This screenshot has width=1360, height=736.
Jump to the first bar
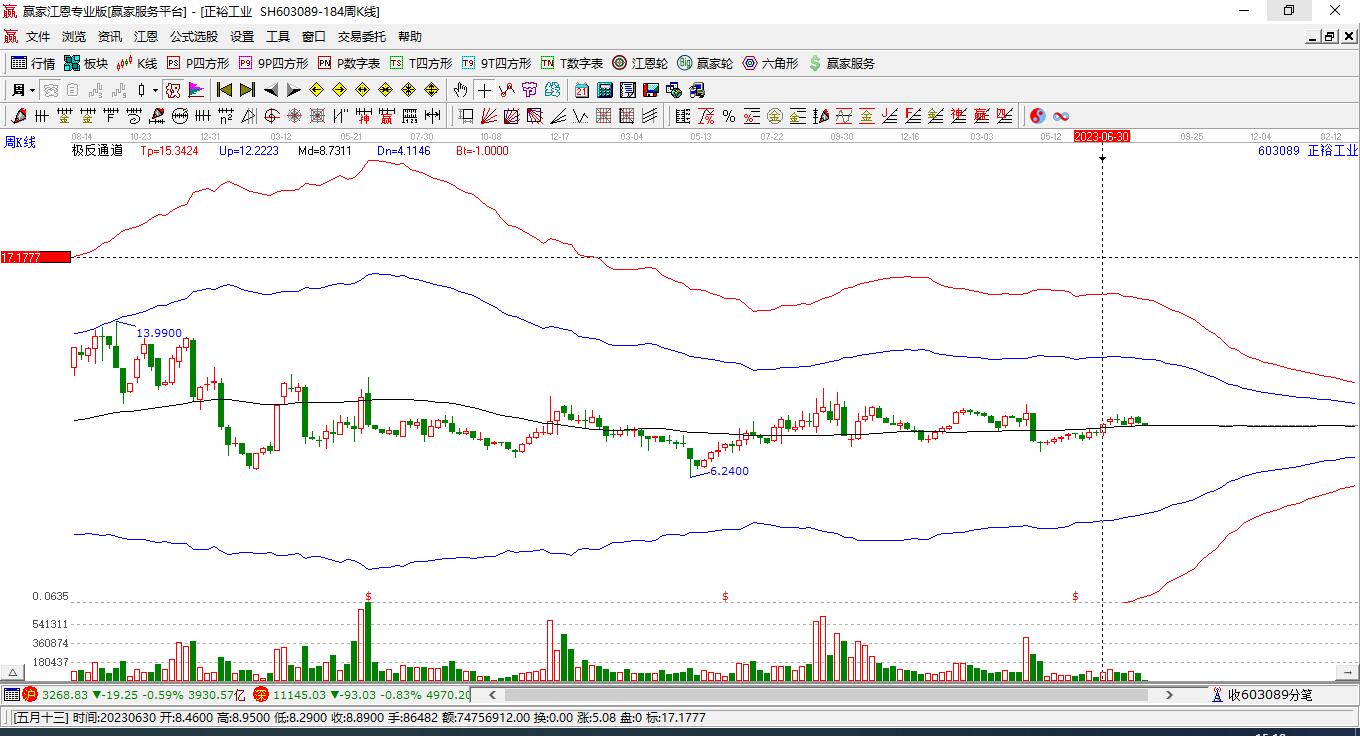pyautogui.click(x=225, y=90)
